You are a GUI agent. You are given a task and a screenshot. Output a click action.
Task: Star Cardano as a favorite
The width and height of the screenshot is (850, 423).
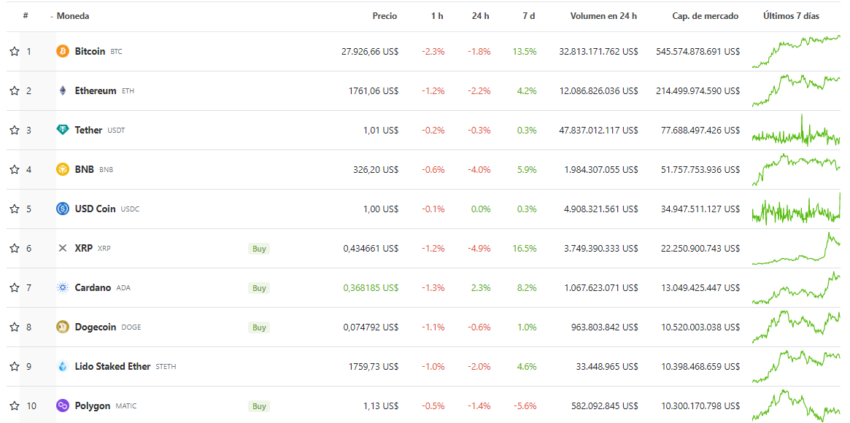click(x=14, y=288)
